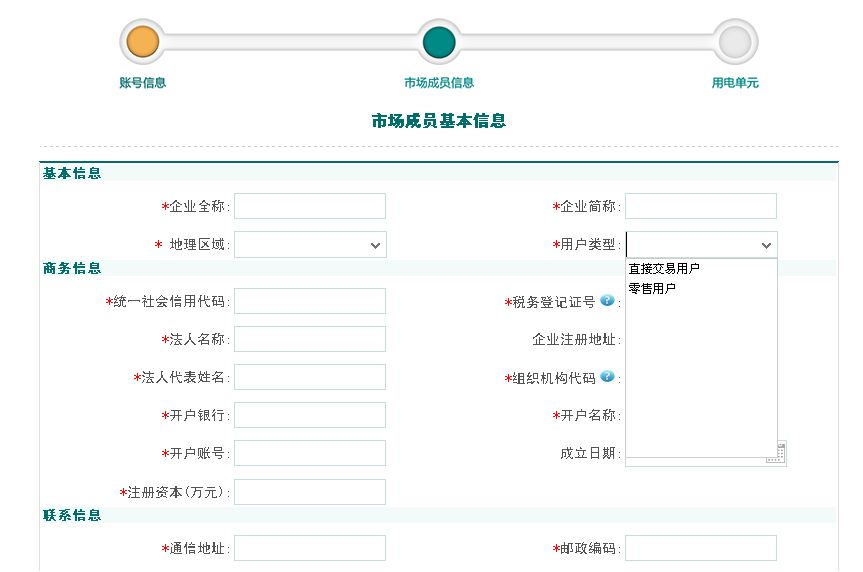Click the grey 用电单元 step circle

(735, 42)
